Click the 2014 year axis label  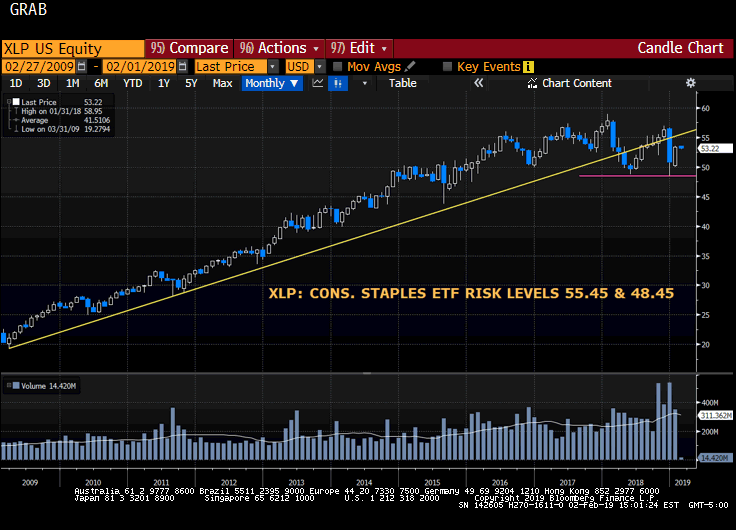click(x=364, y=483)
